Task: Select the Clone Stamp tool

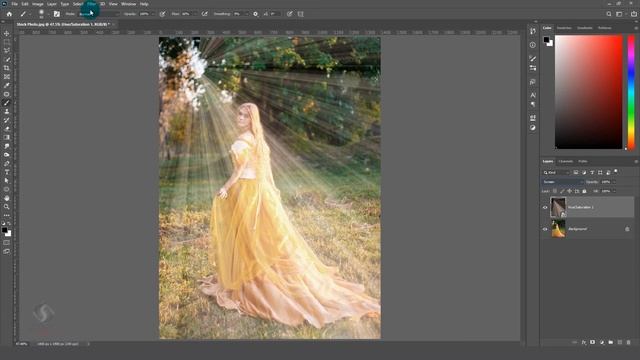Action: (7, 111)
